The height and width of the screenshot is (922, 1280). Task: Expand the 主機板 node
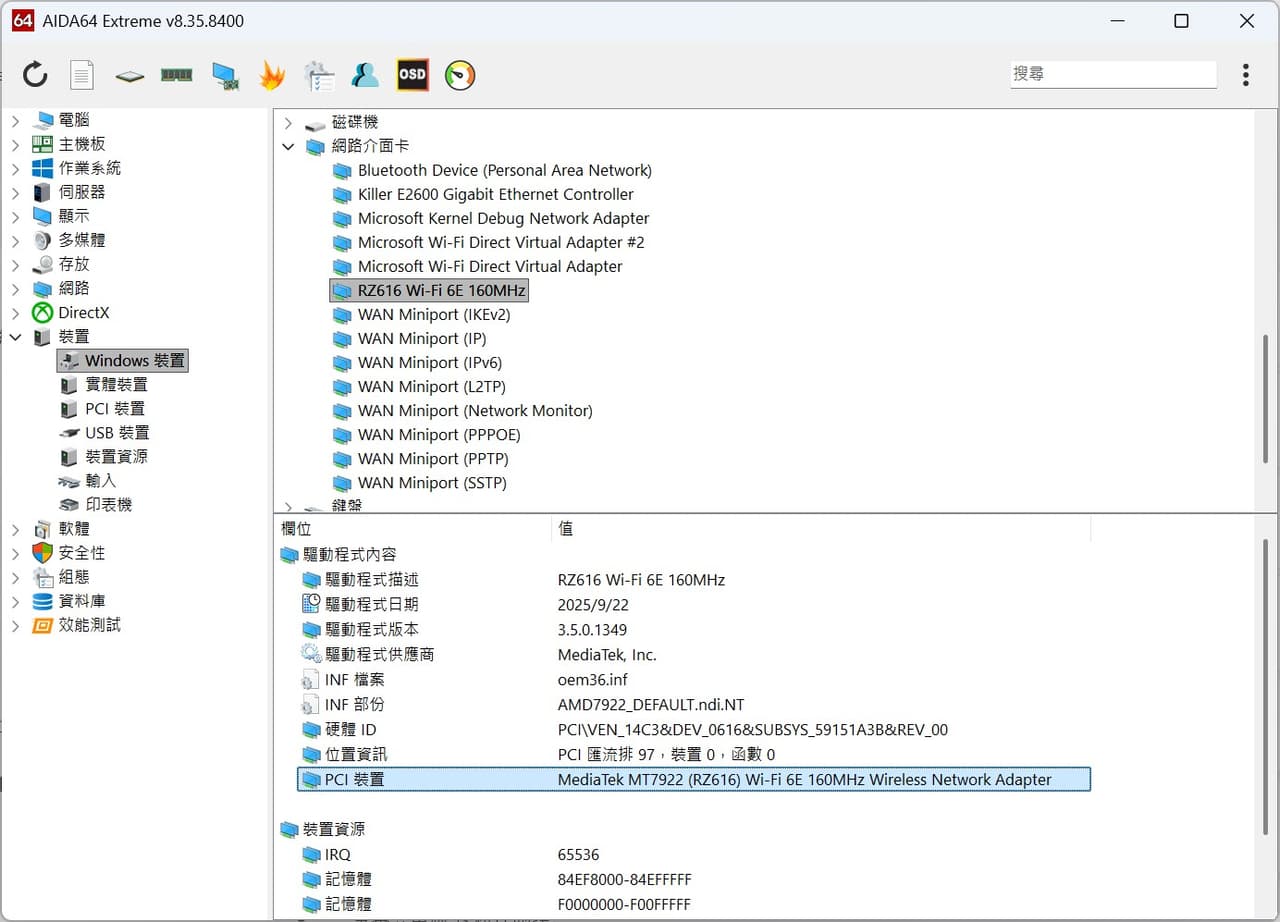(15, 144)
